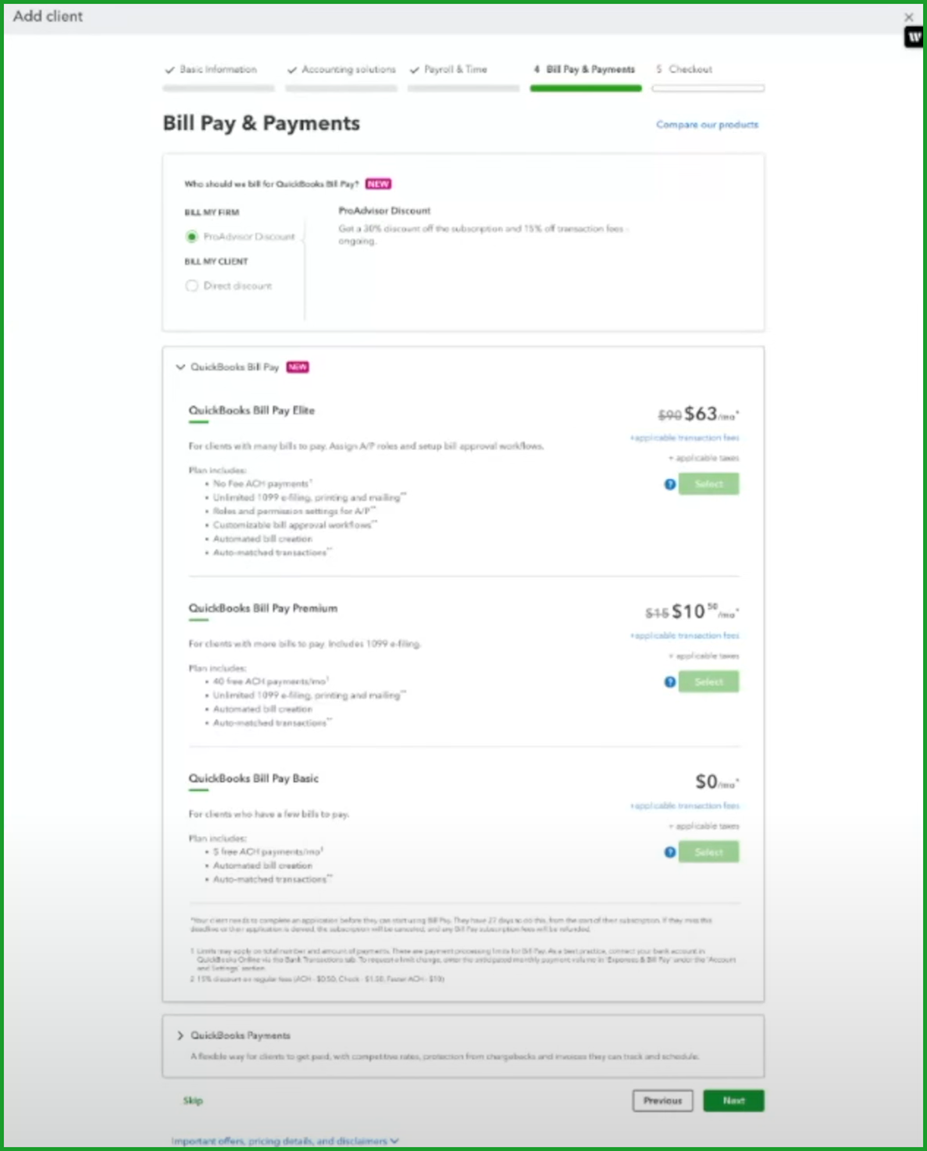Click the help icon beside Bill Pay Basic's Select button
This screenshot has height=1151, width=927.
tap(669, 852)
